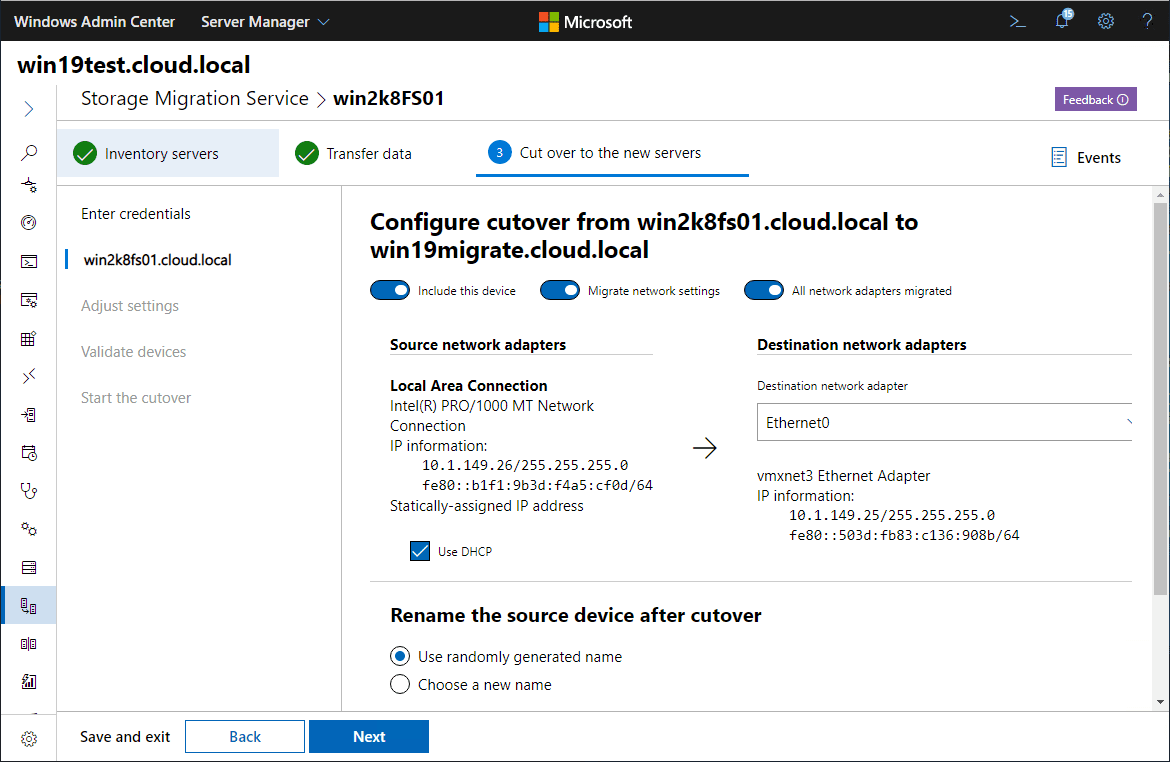Open the notifications bell icon
The height and width of the screenshot is (762, 1170).
click(1062, 21)
